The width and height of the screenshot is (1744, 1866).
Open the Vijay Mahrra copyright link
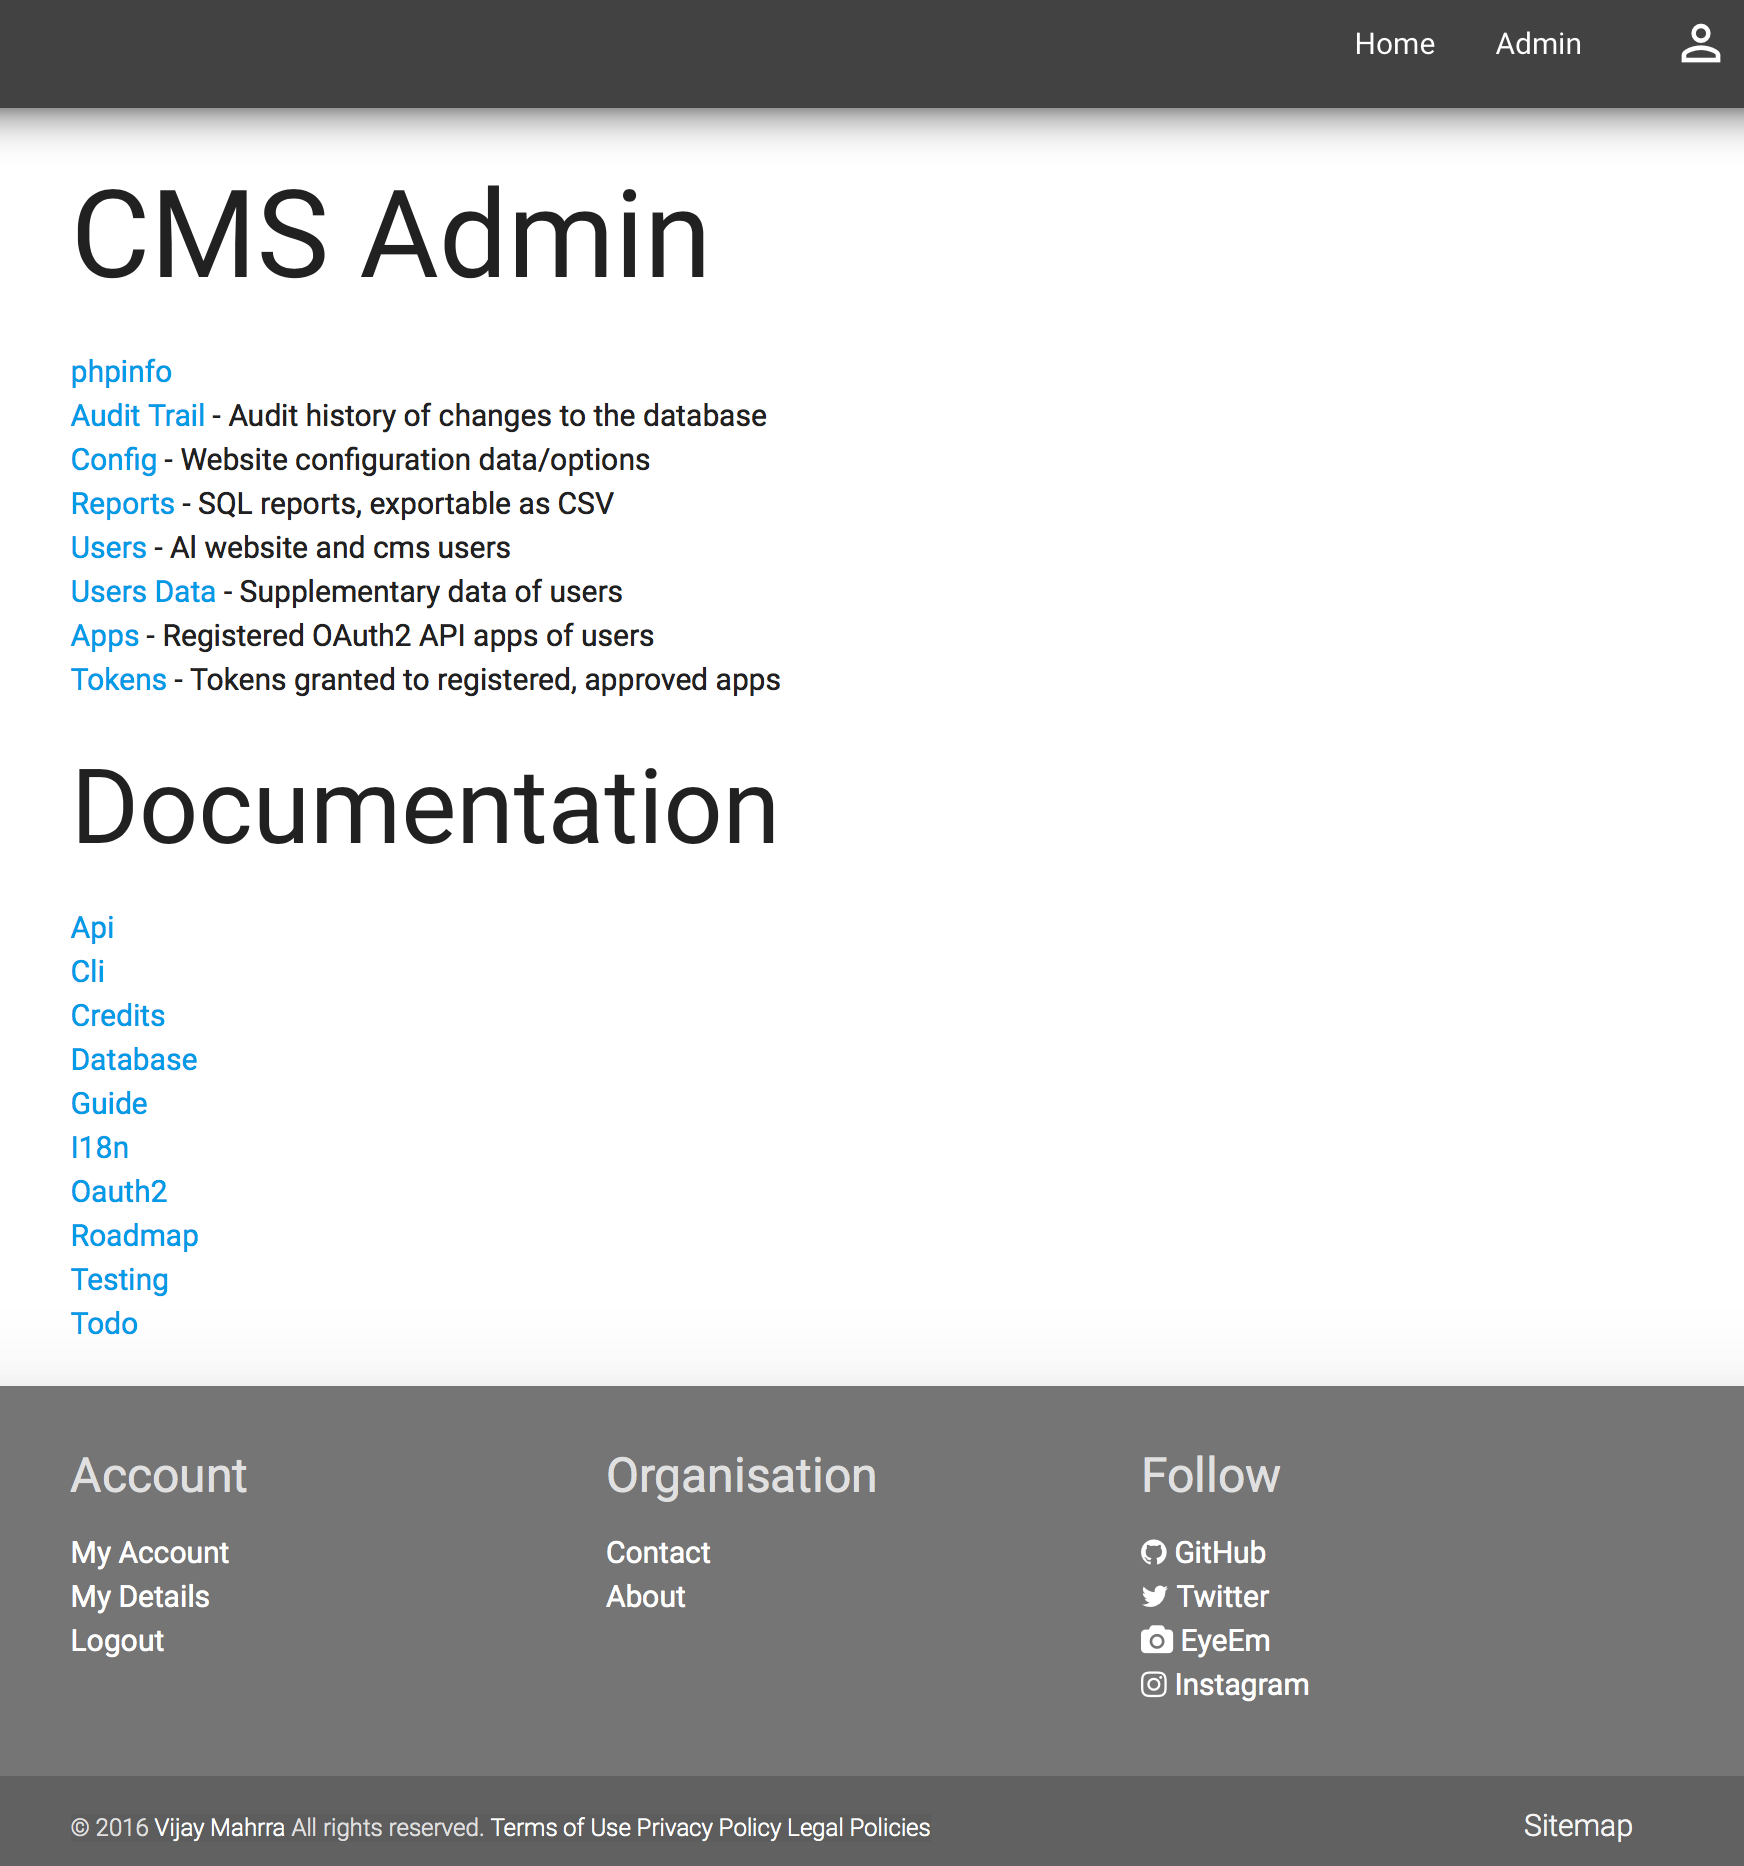pos(219,1827)
